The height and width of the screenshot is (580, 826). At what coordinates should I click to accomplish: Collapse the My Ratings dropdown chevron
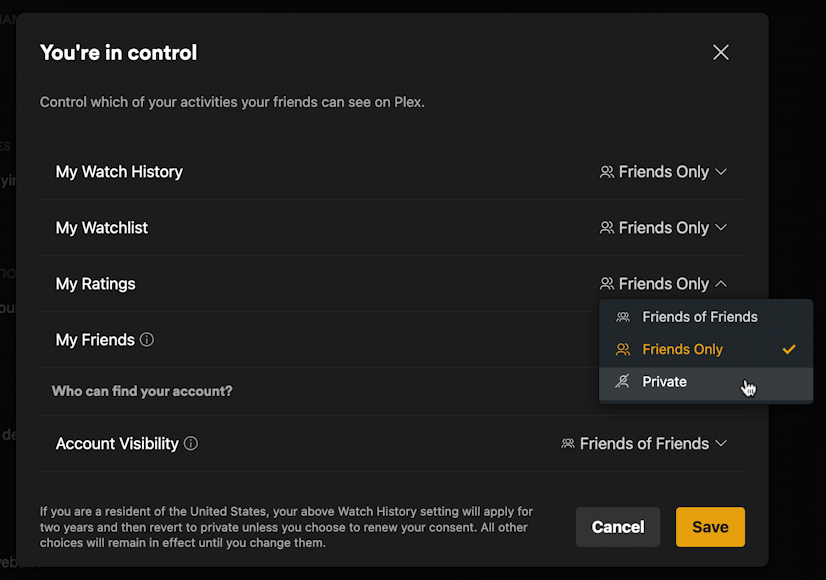pos(721,284)
